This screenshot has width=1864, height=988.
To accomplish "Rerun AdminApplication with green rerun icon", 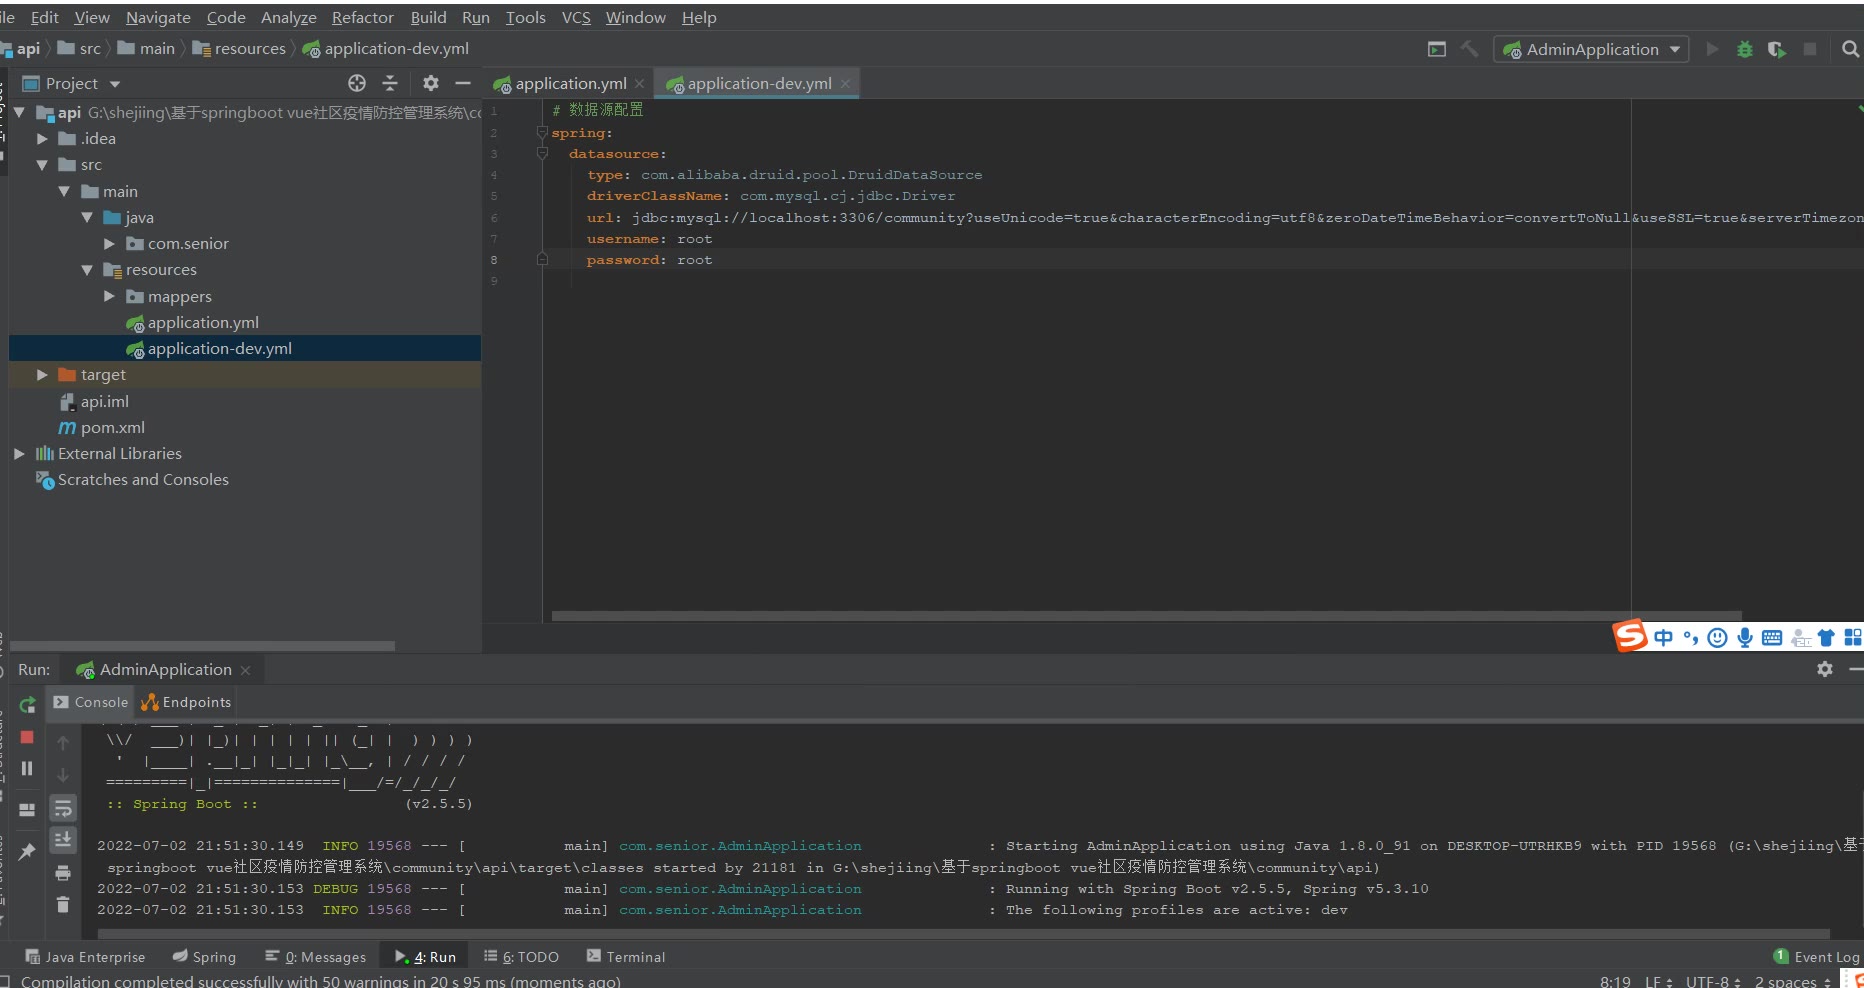I will (x=28, y=704).
